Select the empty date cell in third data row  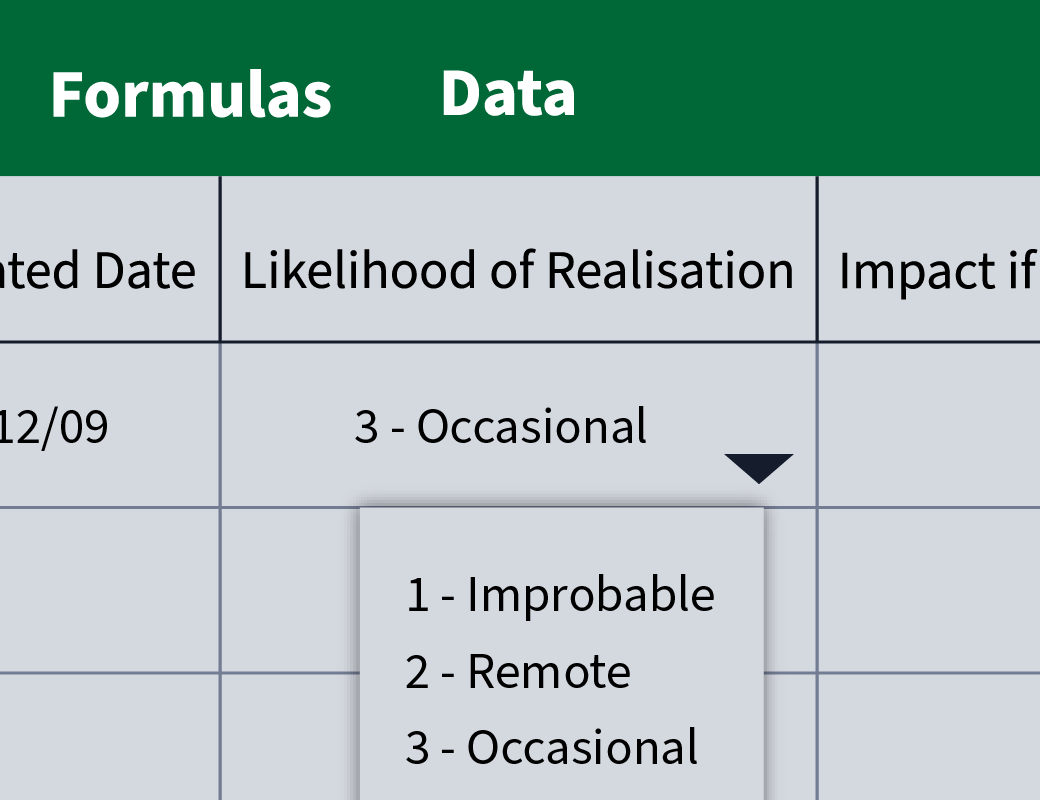click(x=109, y=738)
